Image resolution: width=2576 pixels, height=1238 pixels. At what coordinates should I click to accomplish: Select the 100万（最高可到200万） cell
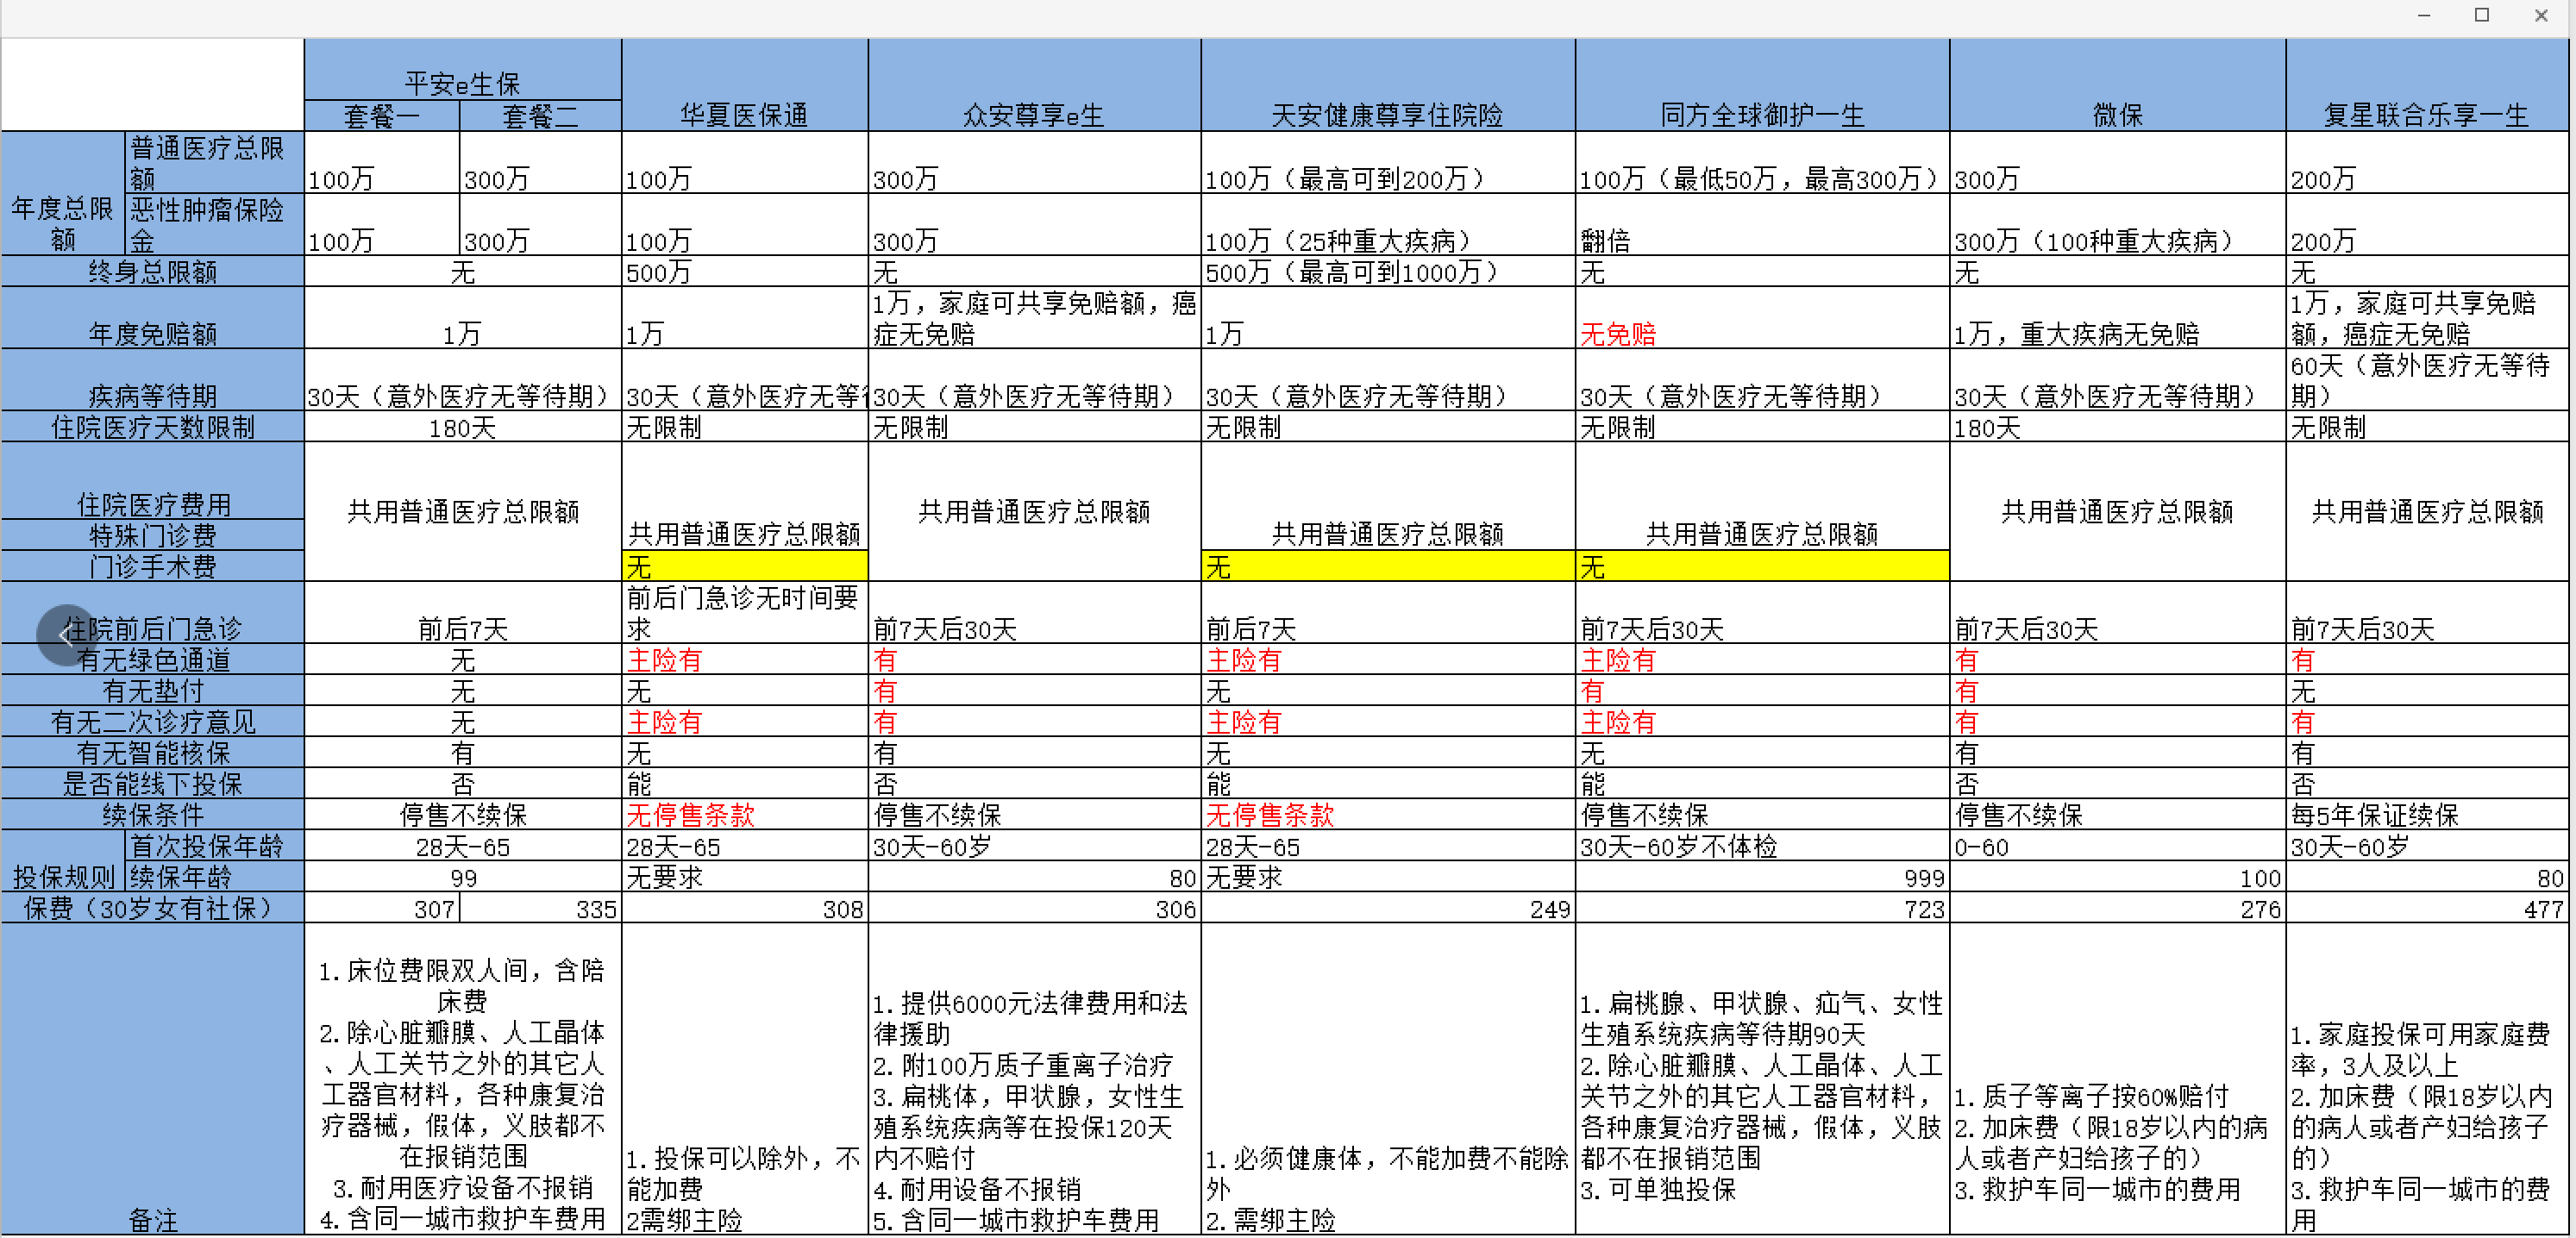1387,162
